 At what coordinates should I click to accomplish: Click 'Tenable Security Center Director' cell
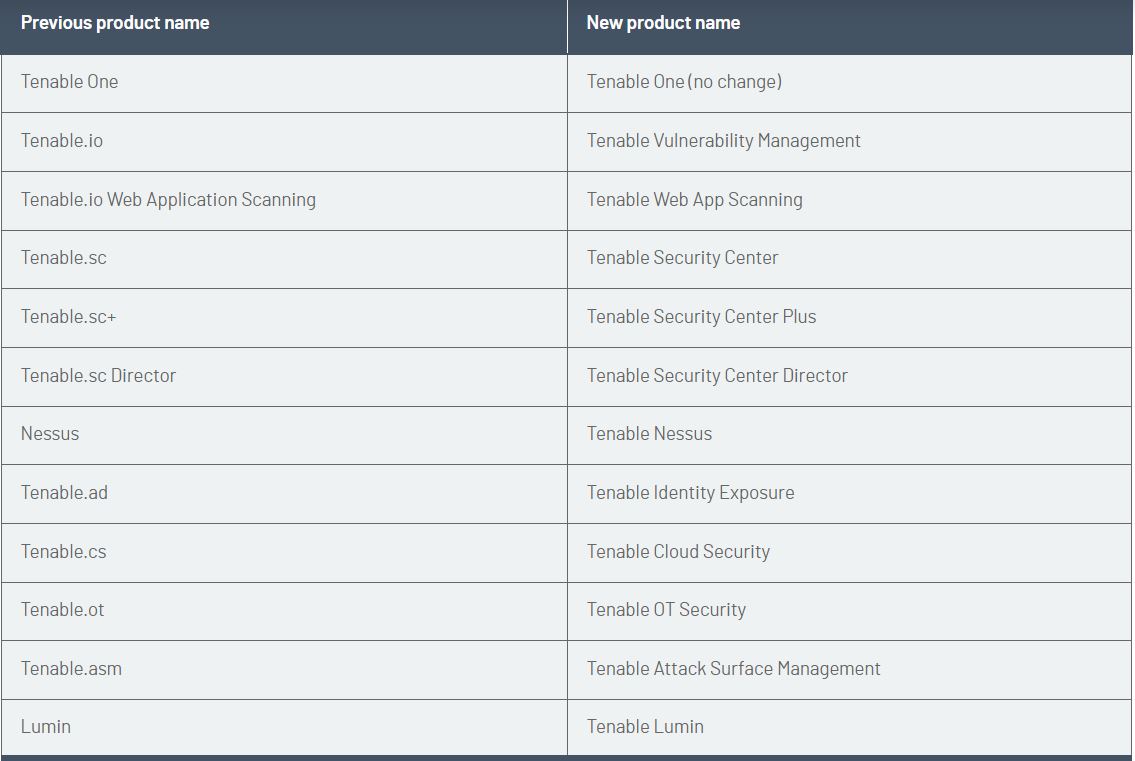click(850, 377)
